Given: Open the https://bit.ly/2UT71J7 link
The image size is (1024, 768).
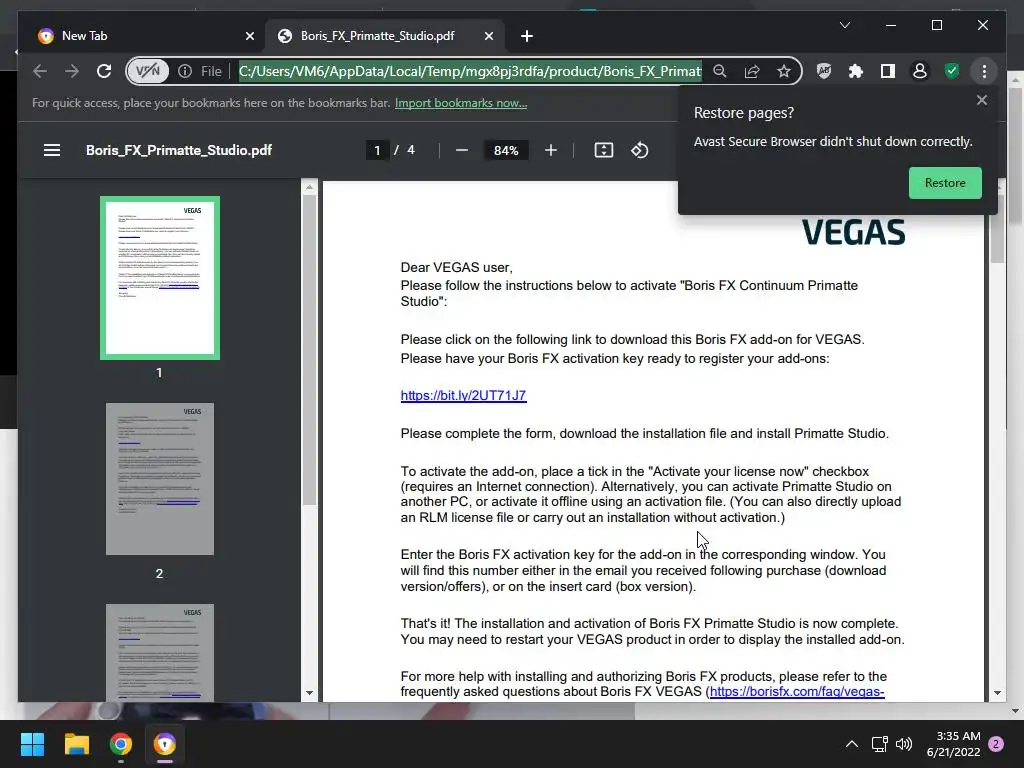Looking at the screenshot, I should 463,396.
